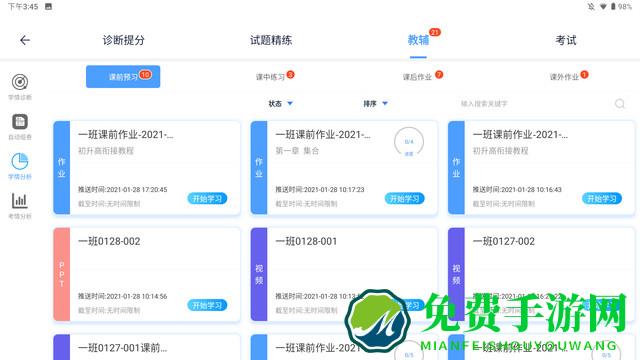Open the 一班0127-002 video card title
This screenshot has width=640, height=360.
coord(504,241)
